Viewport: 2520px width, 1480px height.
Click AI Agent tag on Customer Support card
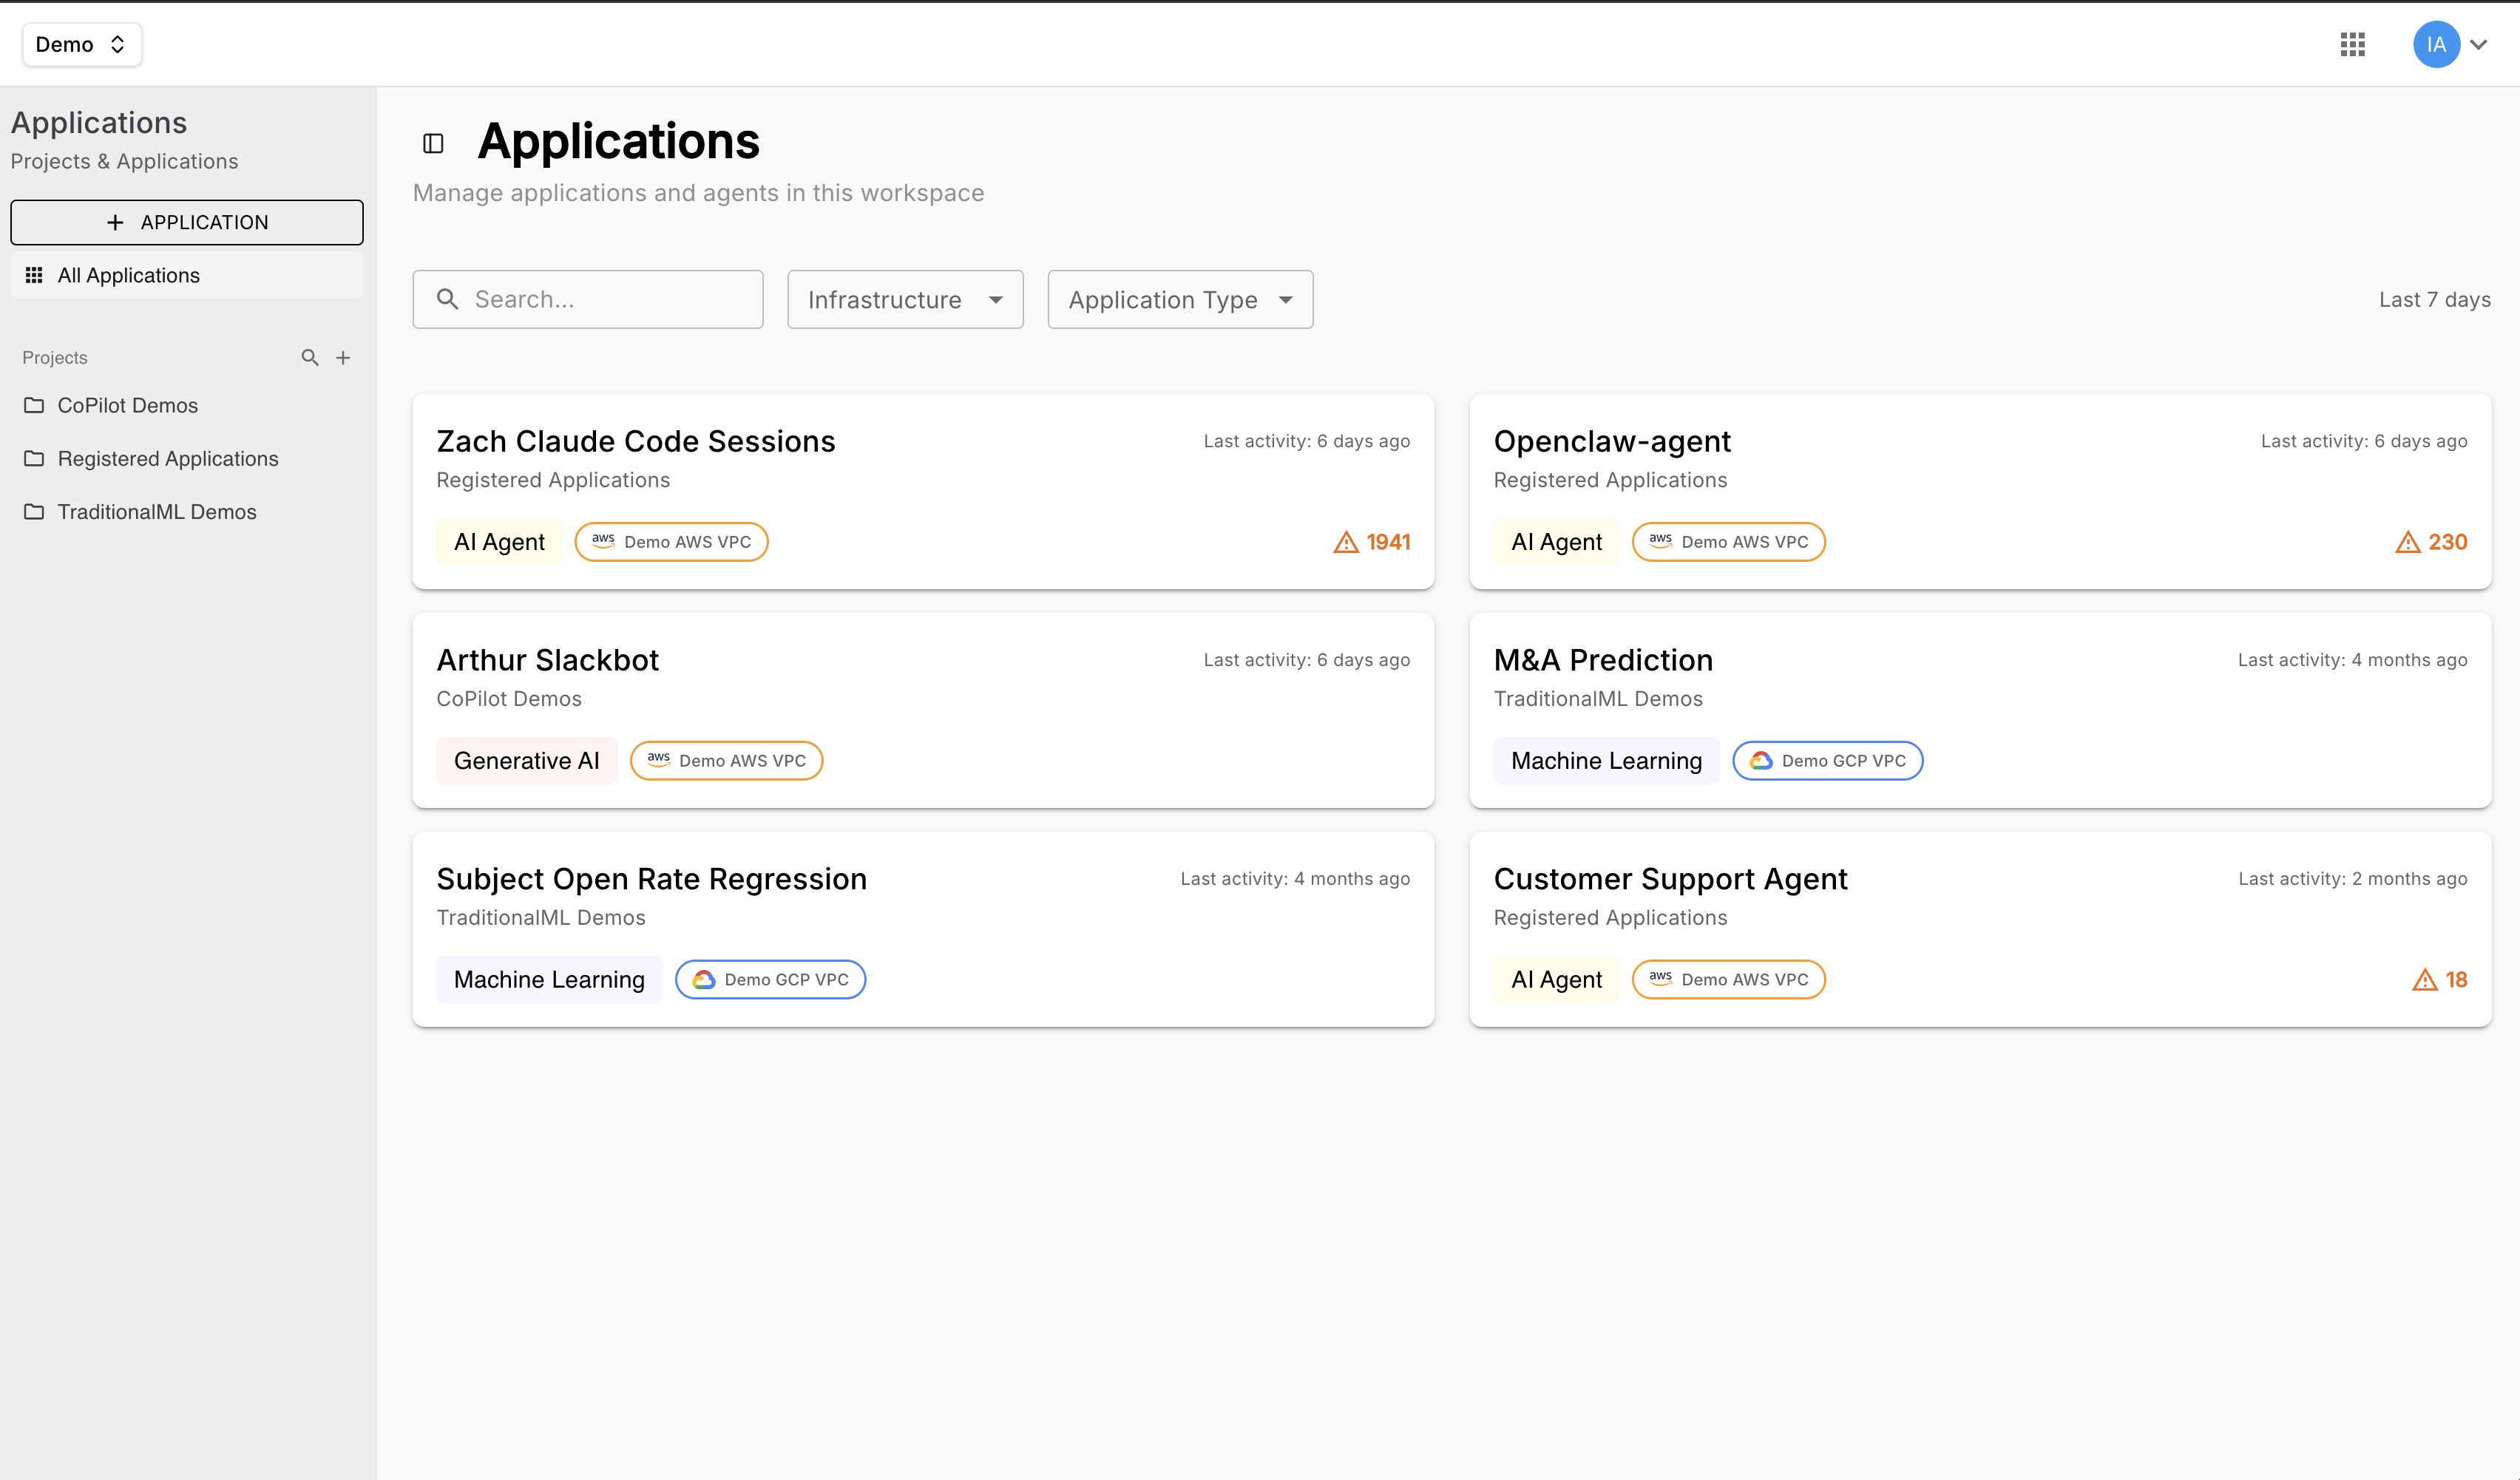pyautogui.click(x=1556, y=980)
